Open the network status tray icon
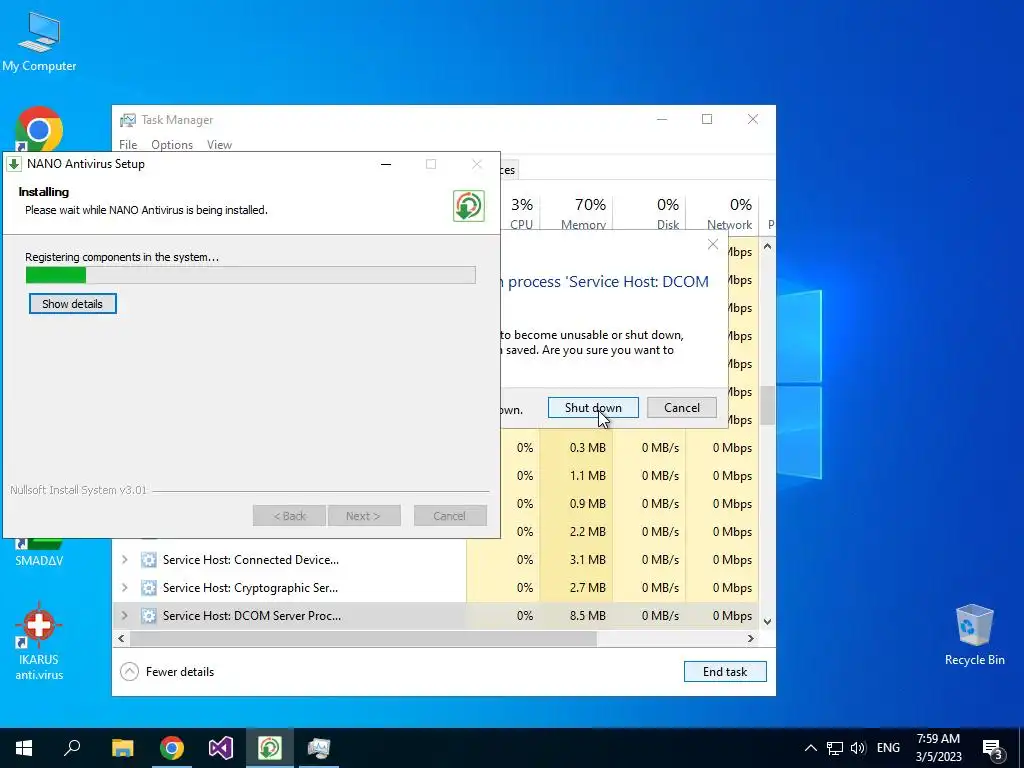Viewport: 1024px width, 768px height. coord(835,748)
